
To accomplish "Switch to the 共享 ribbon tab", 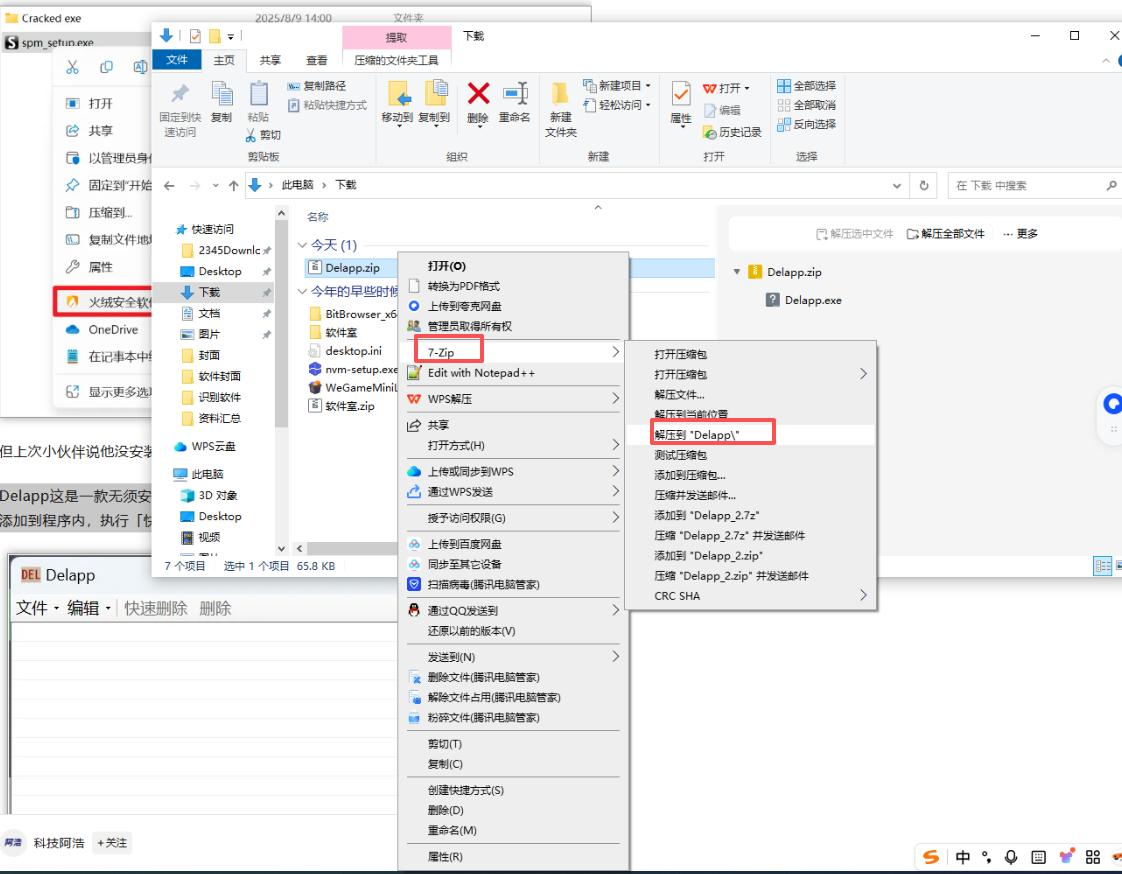I will tap(270, 60).
